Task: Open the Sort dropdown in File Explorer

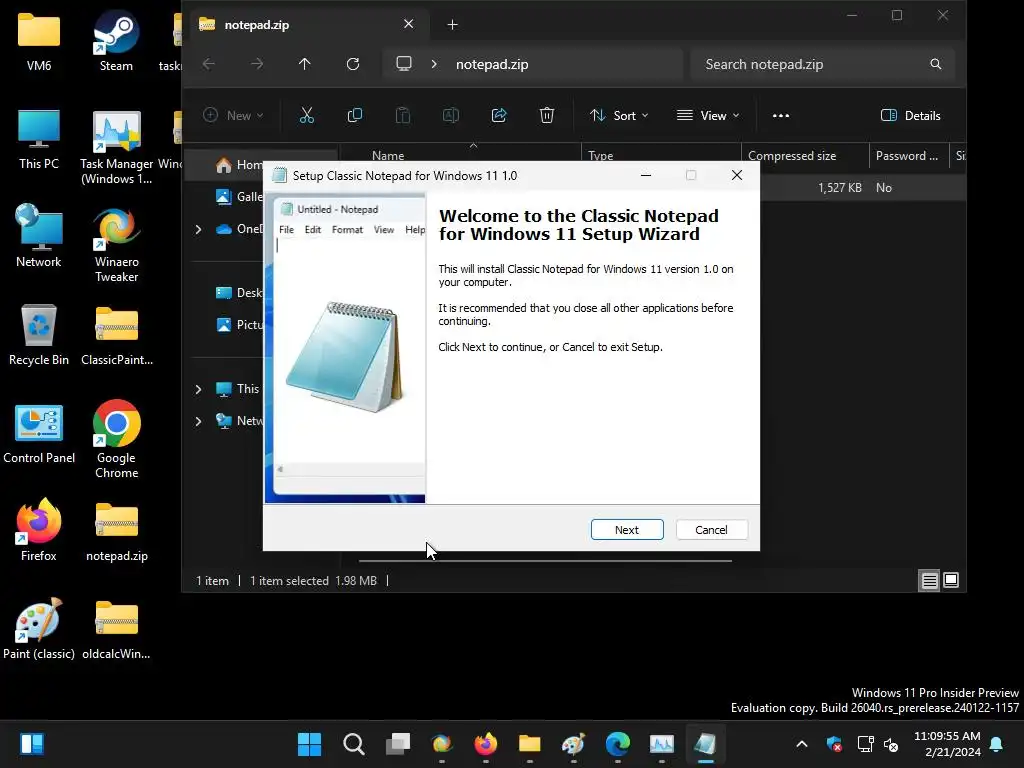Action: pyautogui.click(x=618, y=116)
